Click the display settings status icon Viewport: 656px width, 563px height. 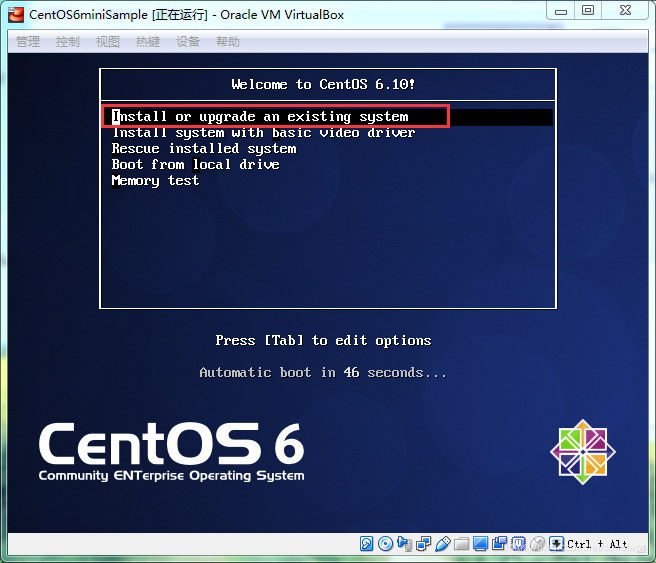click(x=480, y=543)
